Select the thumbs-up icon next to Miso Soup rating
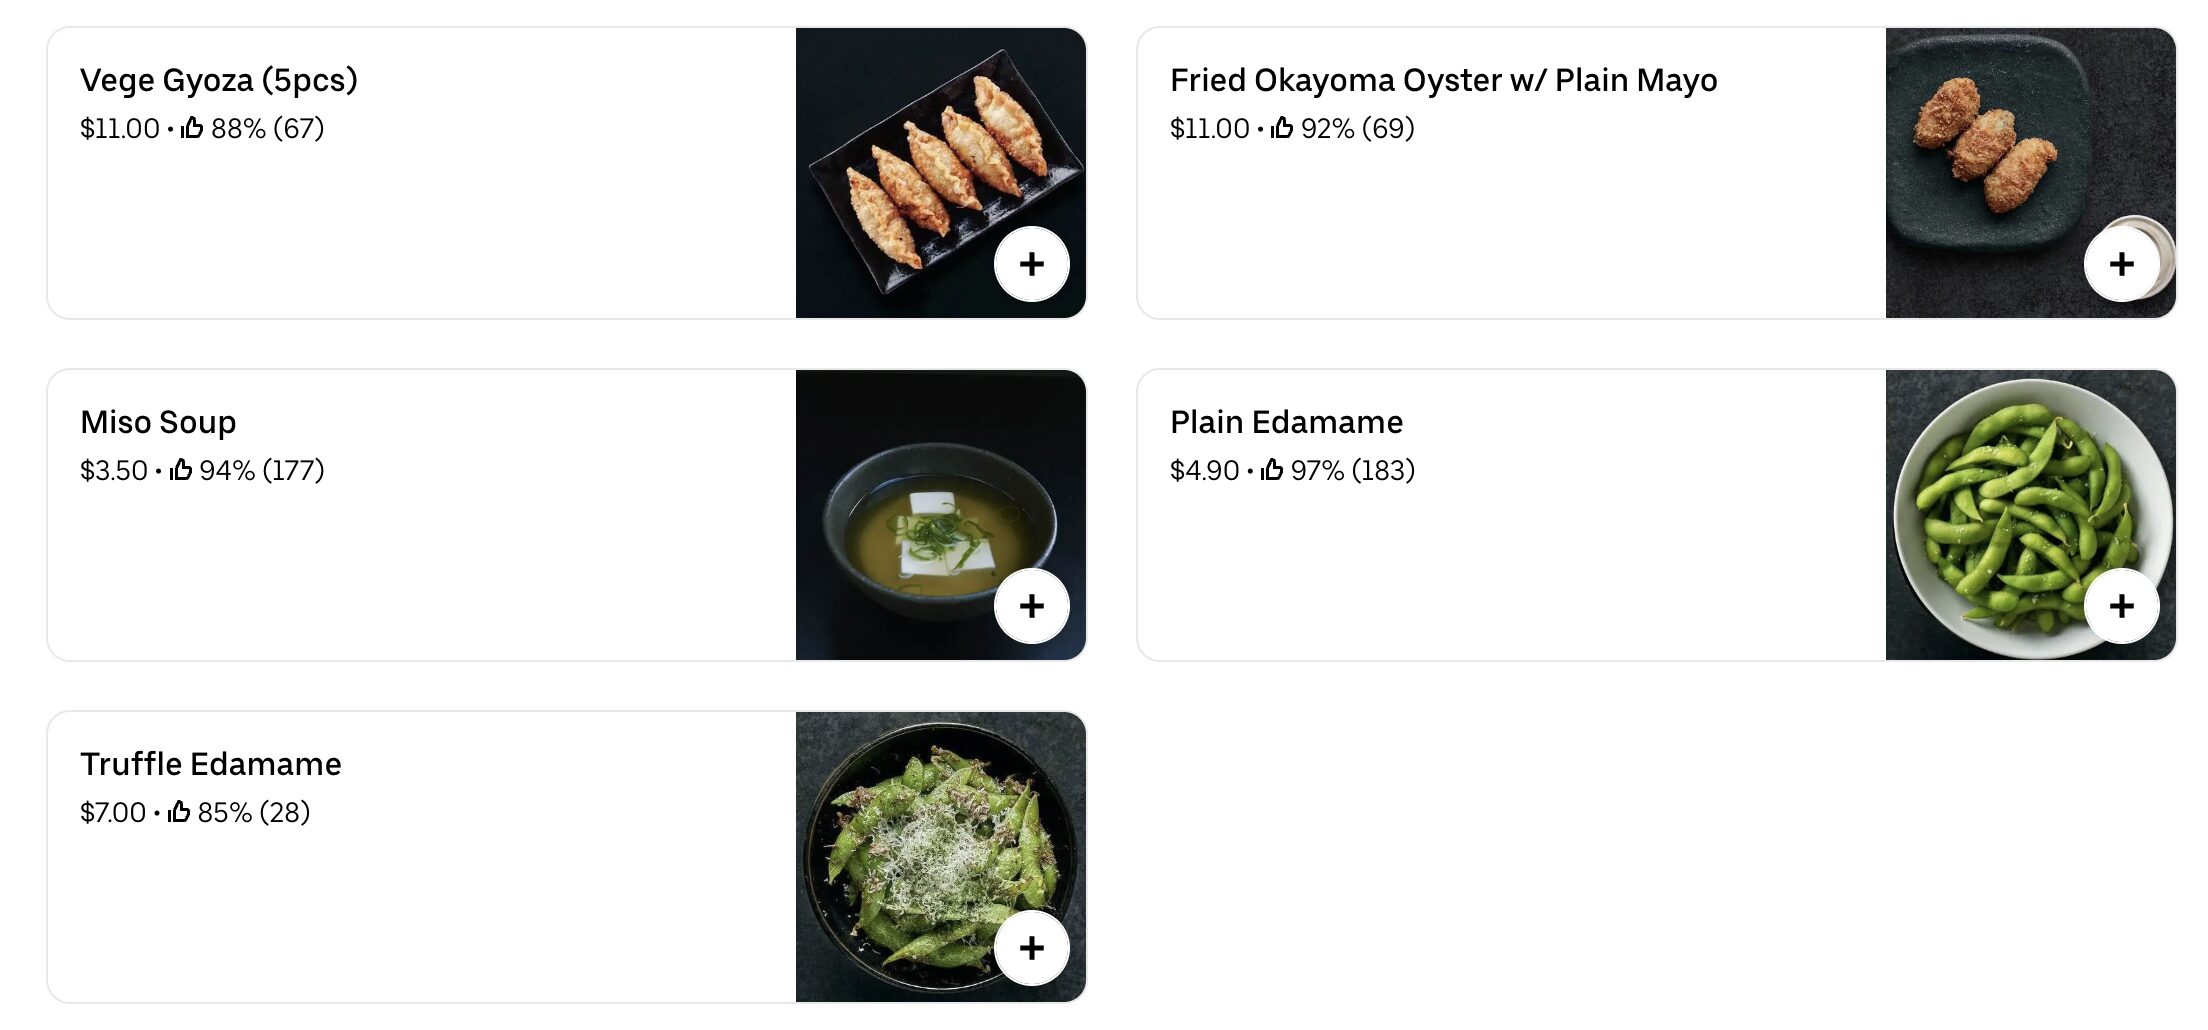Image resolution: width=2208 pixels, height=1030 pixels. 183,469
